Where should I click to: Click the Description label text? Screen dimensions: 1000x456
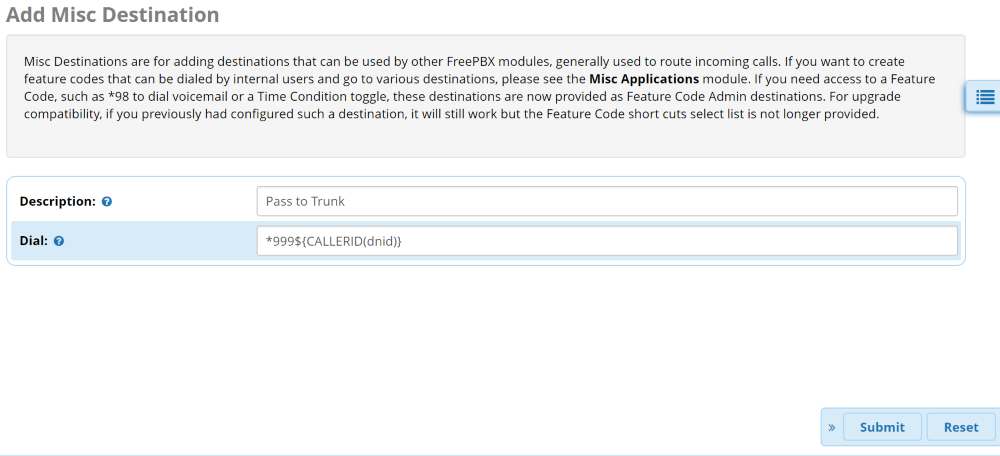coord(57,201)
